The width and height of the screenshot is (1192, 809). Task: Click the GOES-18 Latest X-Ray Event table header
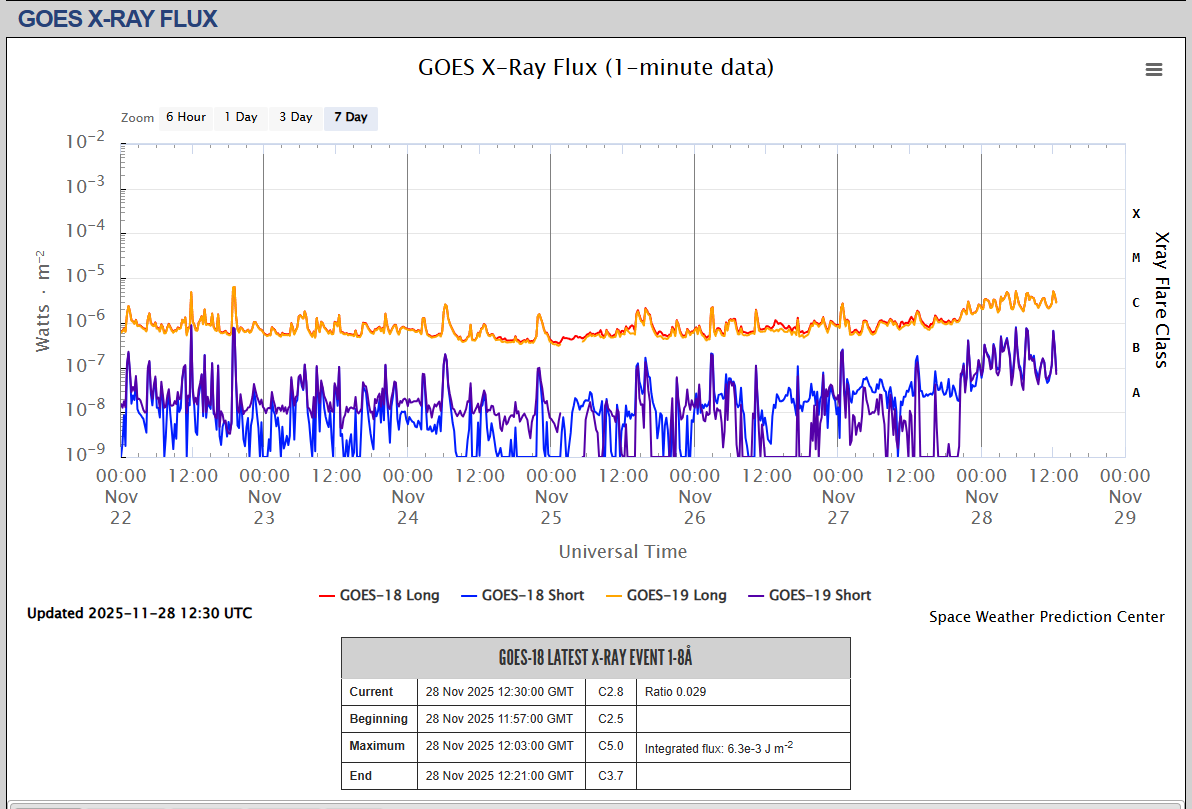coord(595,658)
